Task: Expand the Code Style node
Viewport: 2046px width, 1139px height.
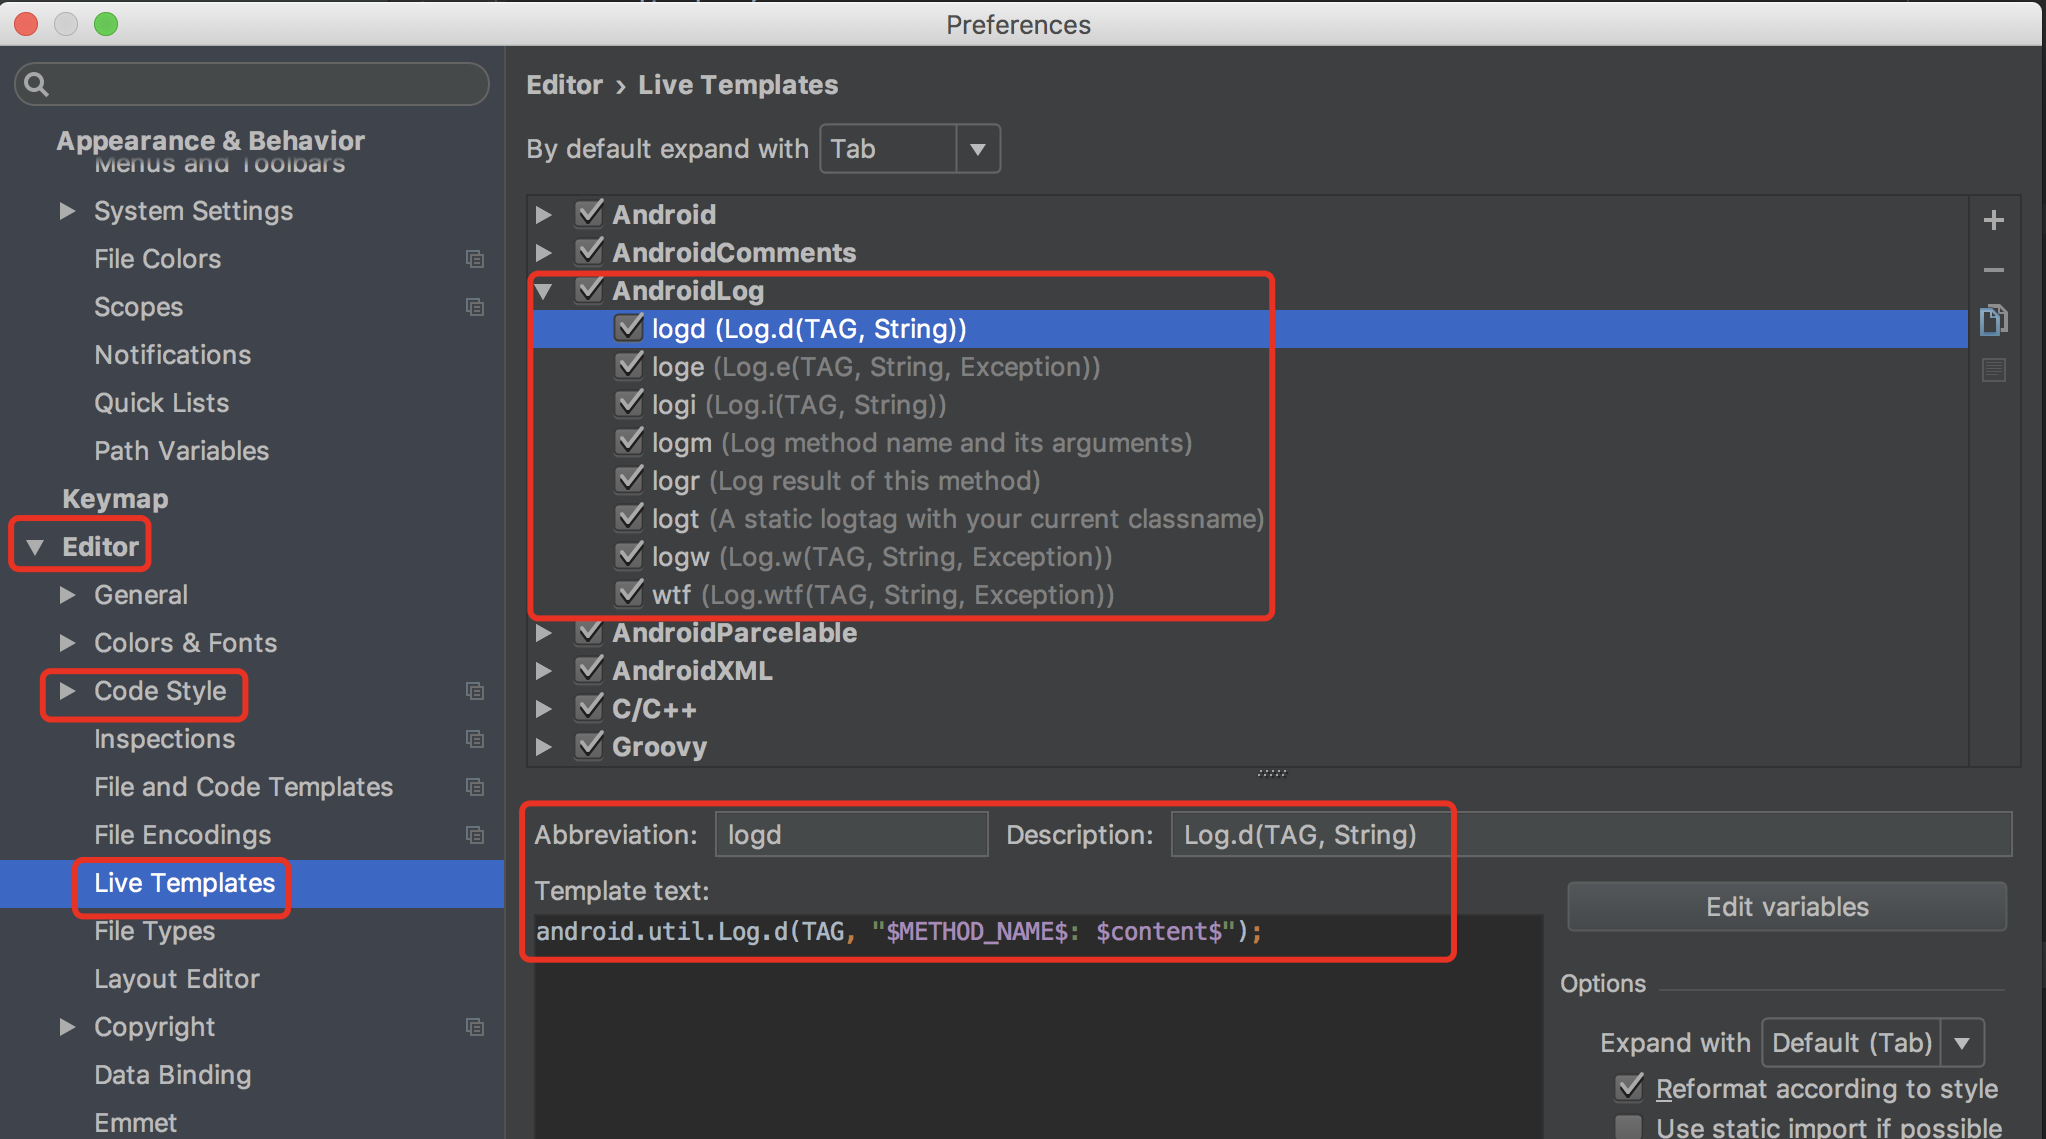Action: pyautogui.click(x=67, y=691)
